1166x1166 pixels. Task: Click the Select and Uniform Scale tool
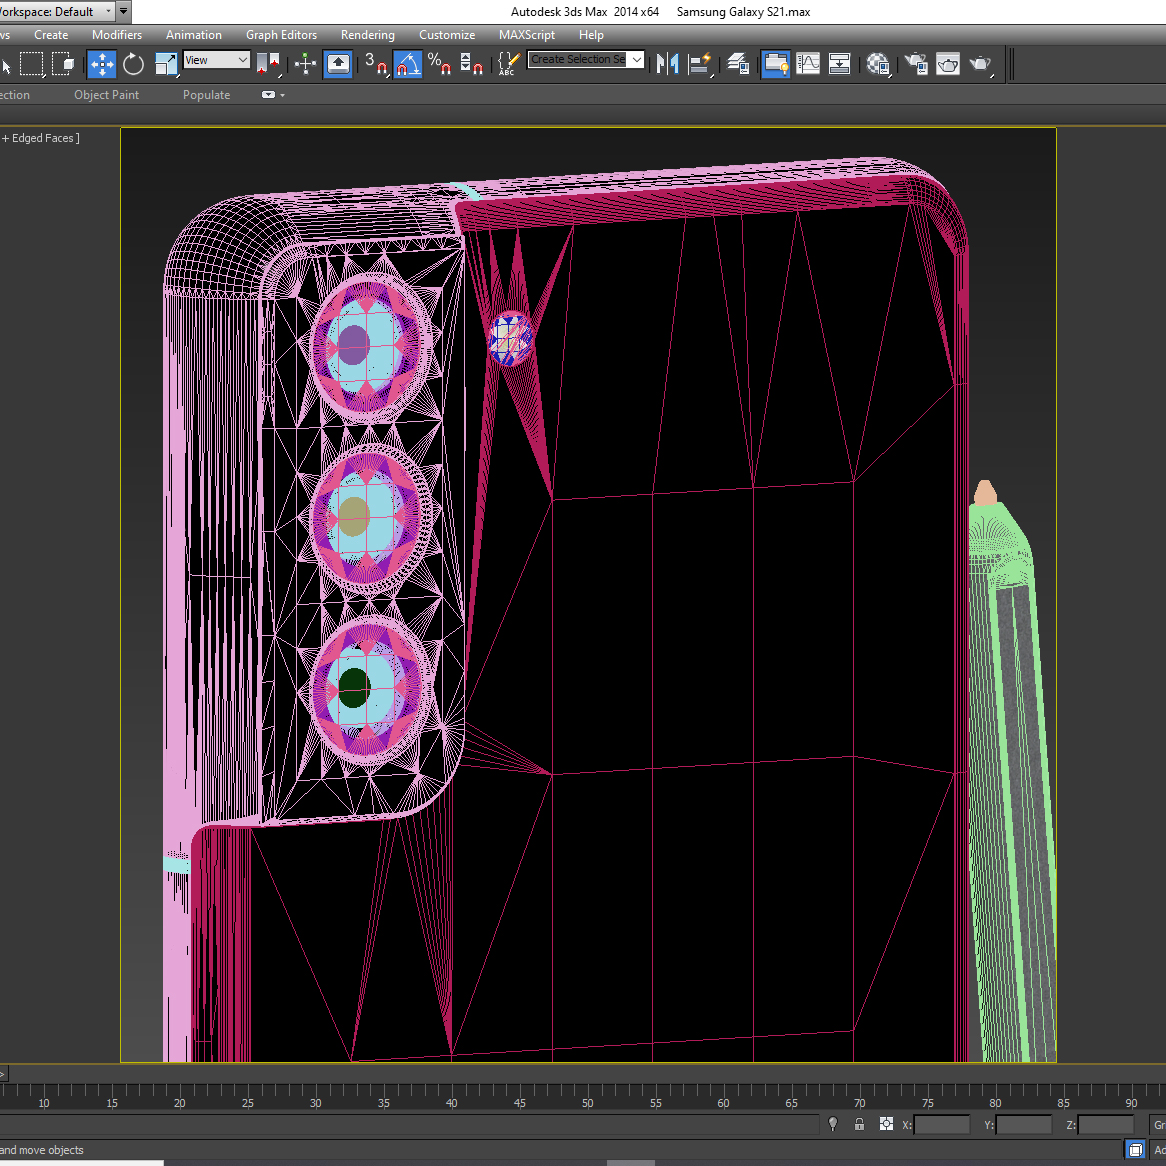(166, 65)
